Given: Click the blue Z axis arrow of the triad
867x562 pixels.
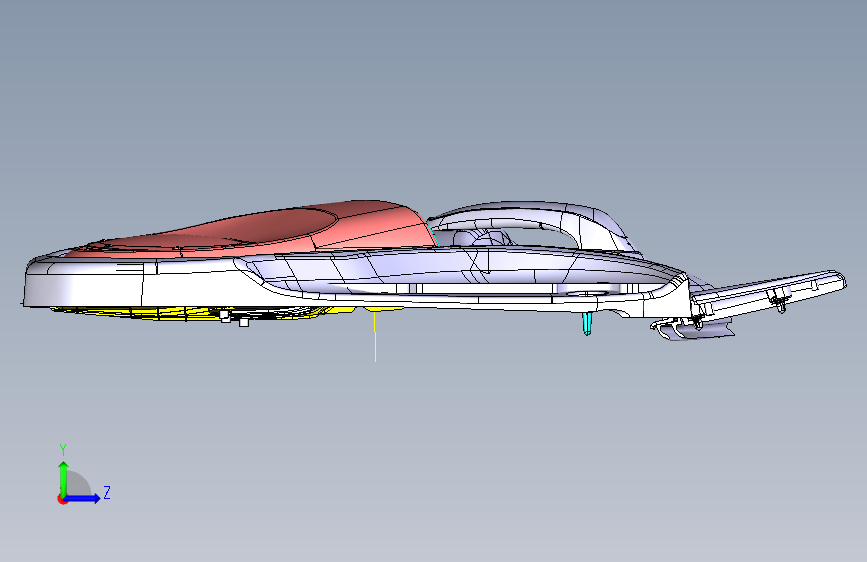Looking at the screenshot, I should click(83, 498).
